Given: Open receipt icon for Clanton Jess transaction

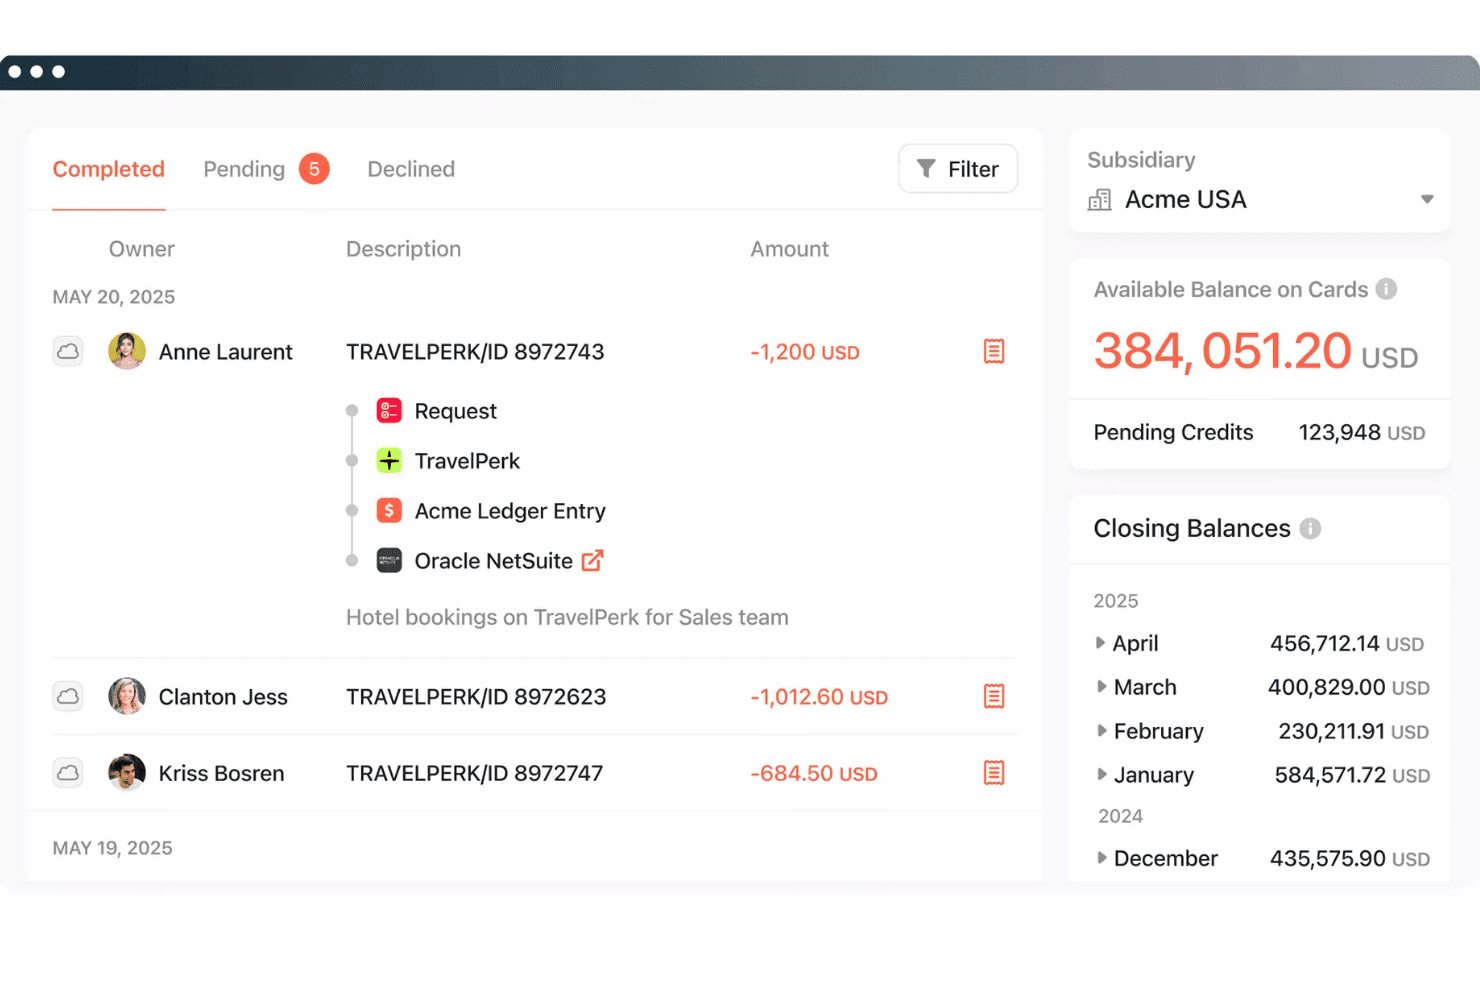Looking at the screenshot, I should pos(994,696).
